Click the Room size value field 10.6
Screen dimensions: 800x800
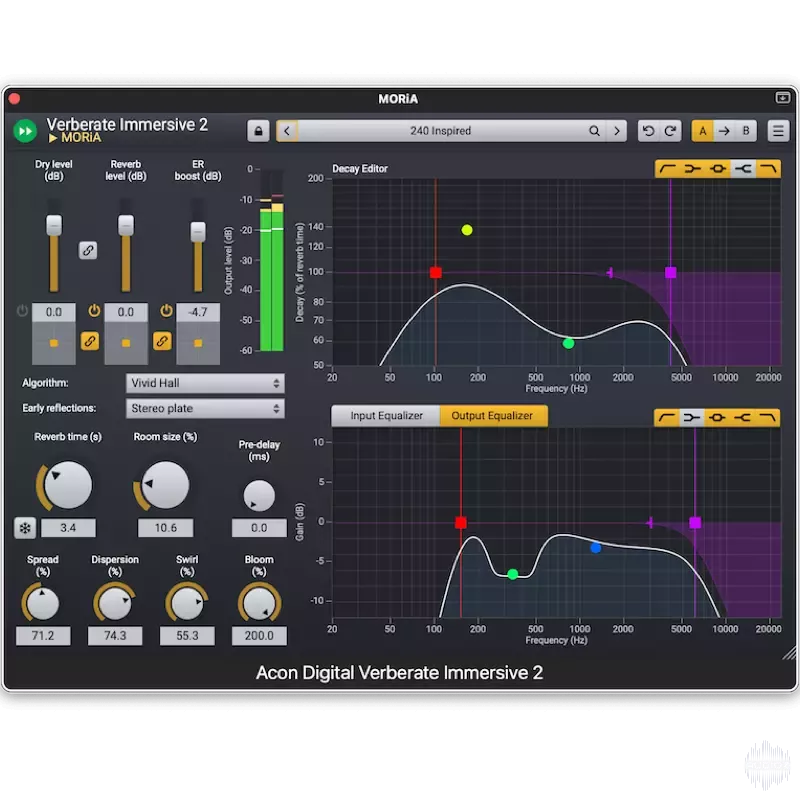(x=165, y=528)
